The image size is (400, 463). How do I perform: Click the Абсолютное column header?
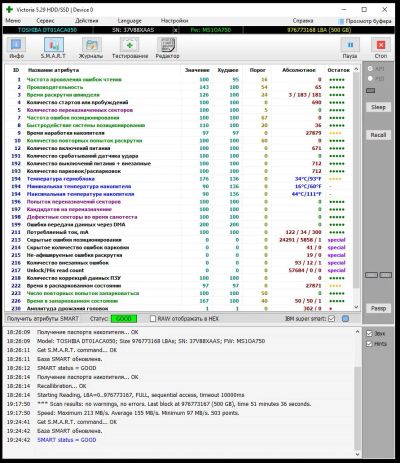(x=299, y=70)
